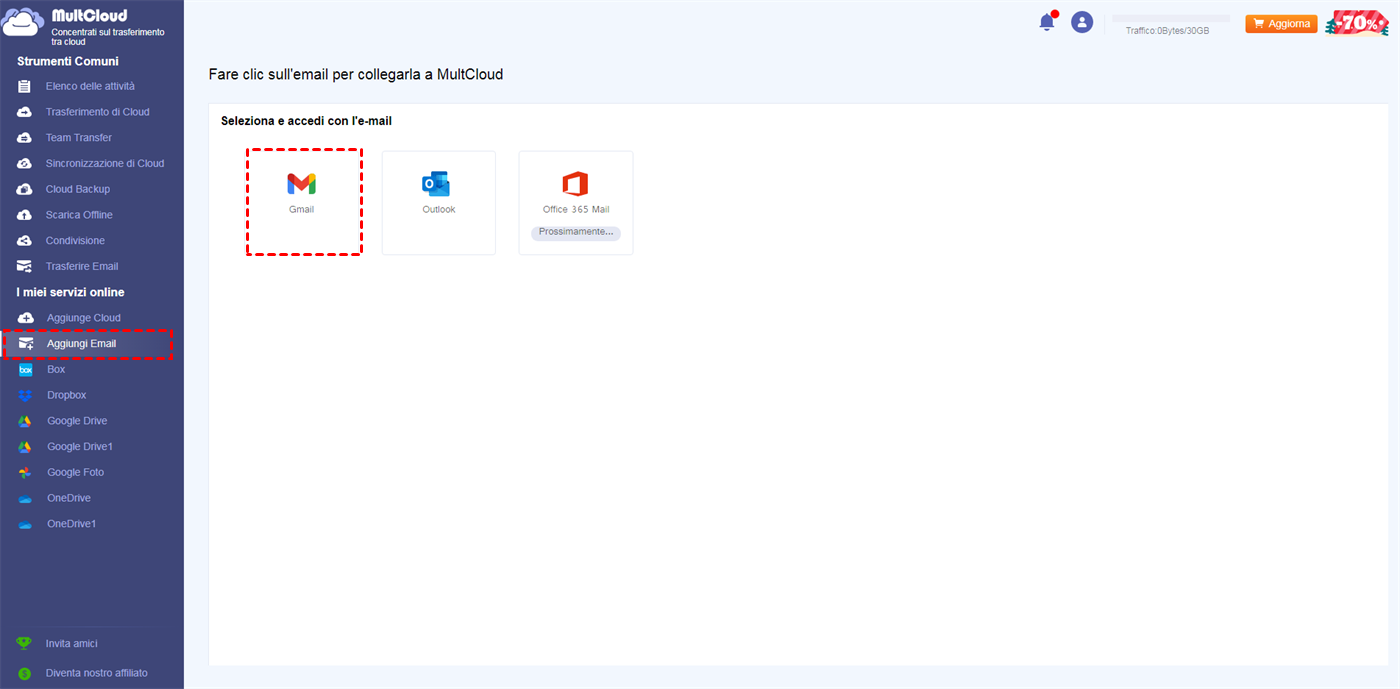Screen dimensions: 1400x689
Task: Click the Diventa nostro affiliato dollar icon
Action: click(x=25, y=674)
